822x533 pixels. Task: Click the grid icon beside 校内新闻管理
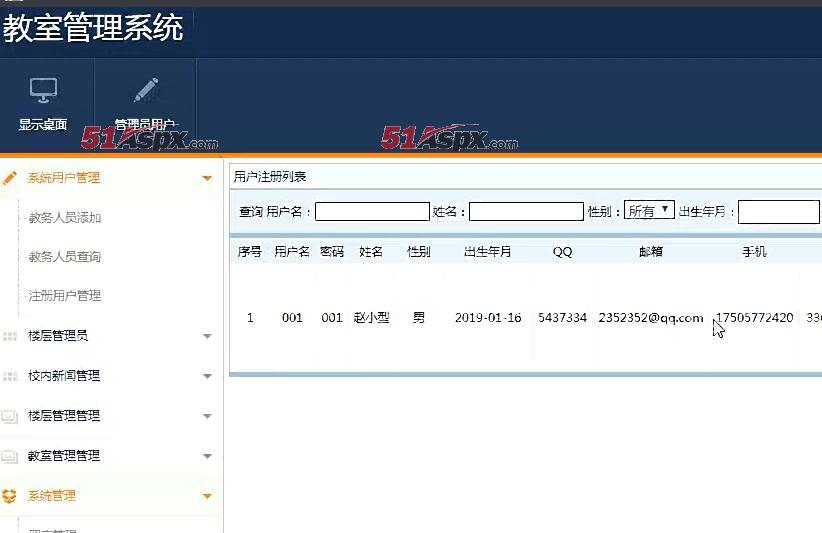pos(9,376)
